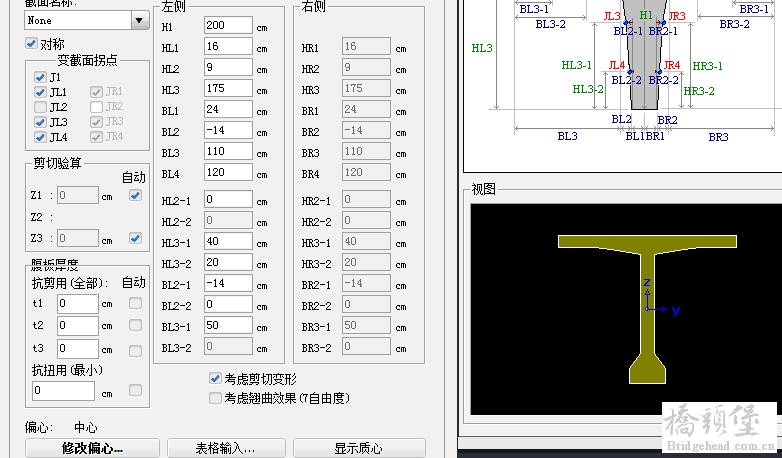Enable the t3 自动 checkbox
Screen dimensions: 782x458
coord(135,351)
